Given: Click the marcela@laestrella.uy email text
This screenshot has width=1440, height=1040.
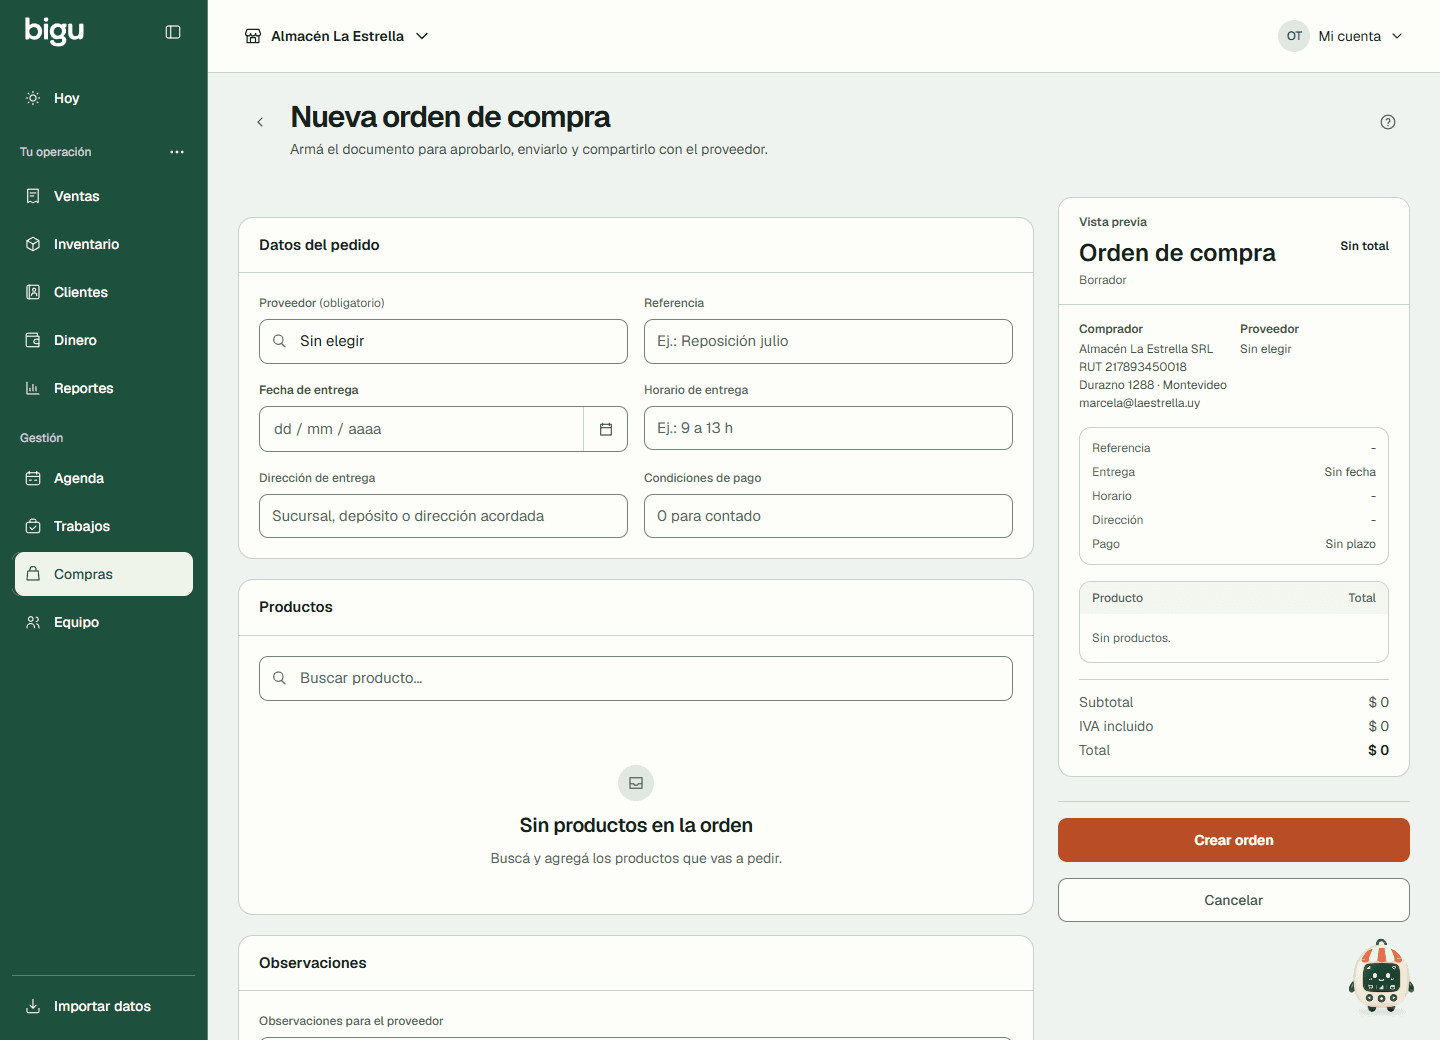Looking at the screenshot, I should click(1139, 403).
